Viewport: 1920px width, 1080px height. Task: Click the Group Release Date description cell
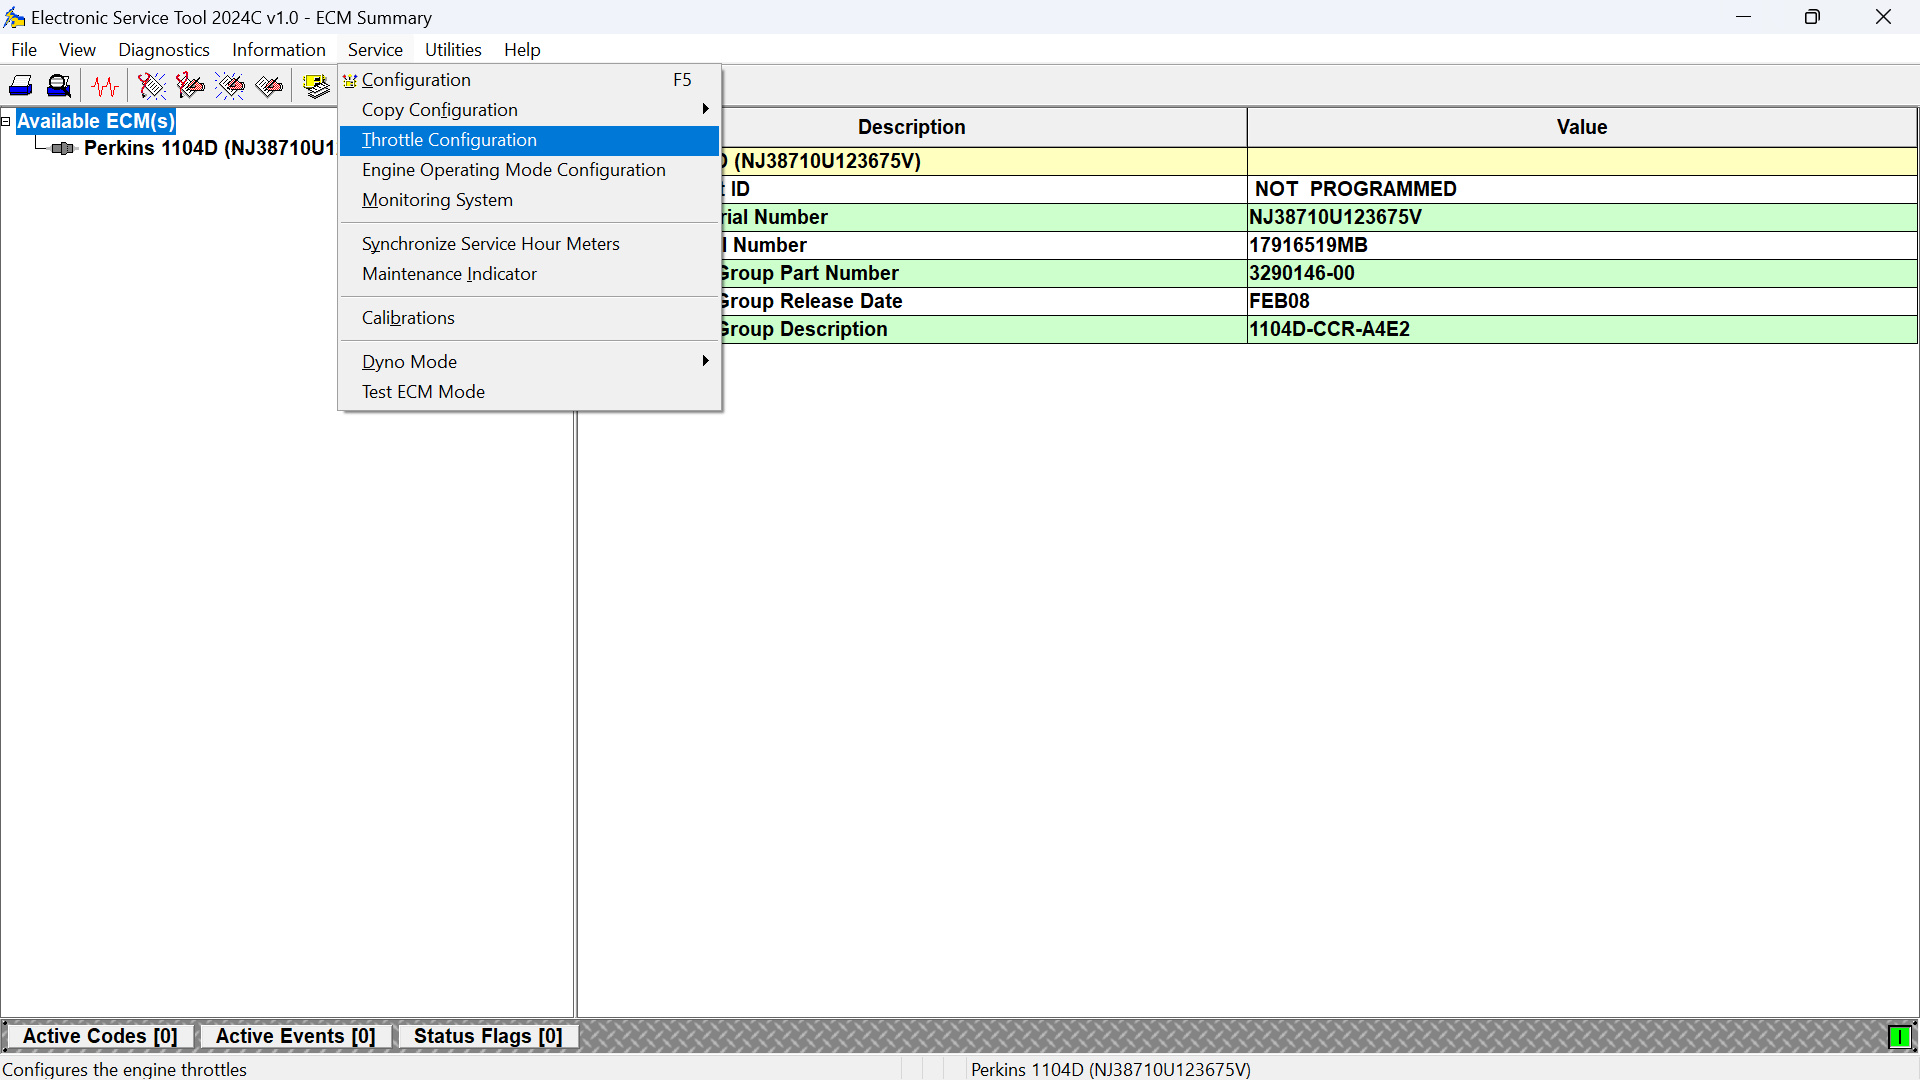[983, 301]
